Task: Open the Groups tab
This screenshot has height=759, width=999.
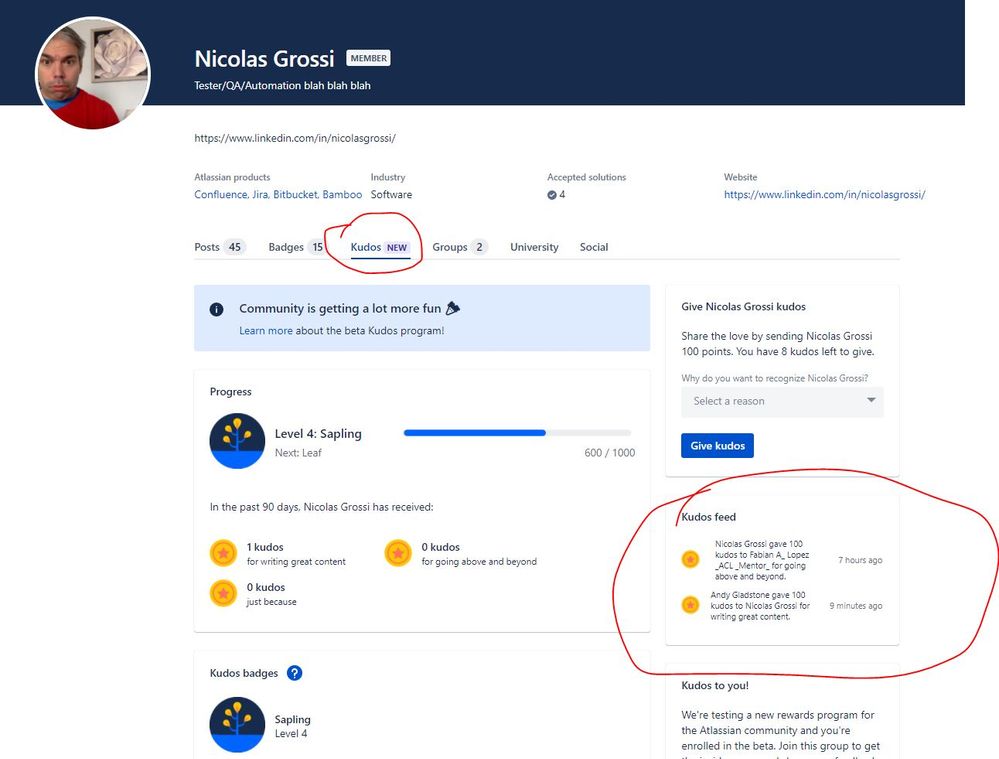Action: (459, 247)
